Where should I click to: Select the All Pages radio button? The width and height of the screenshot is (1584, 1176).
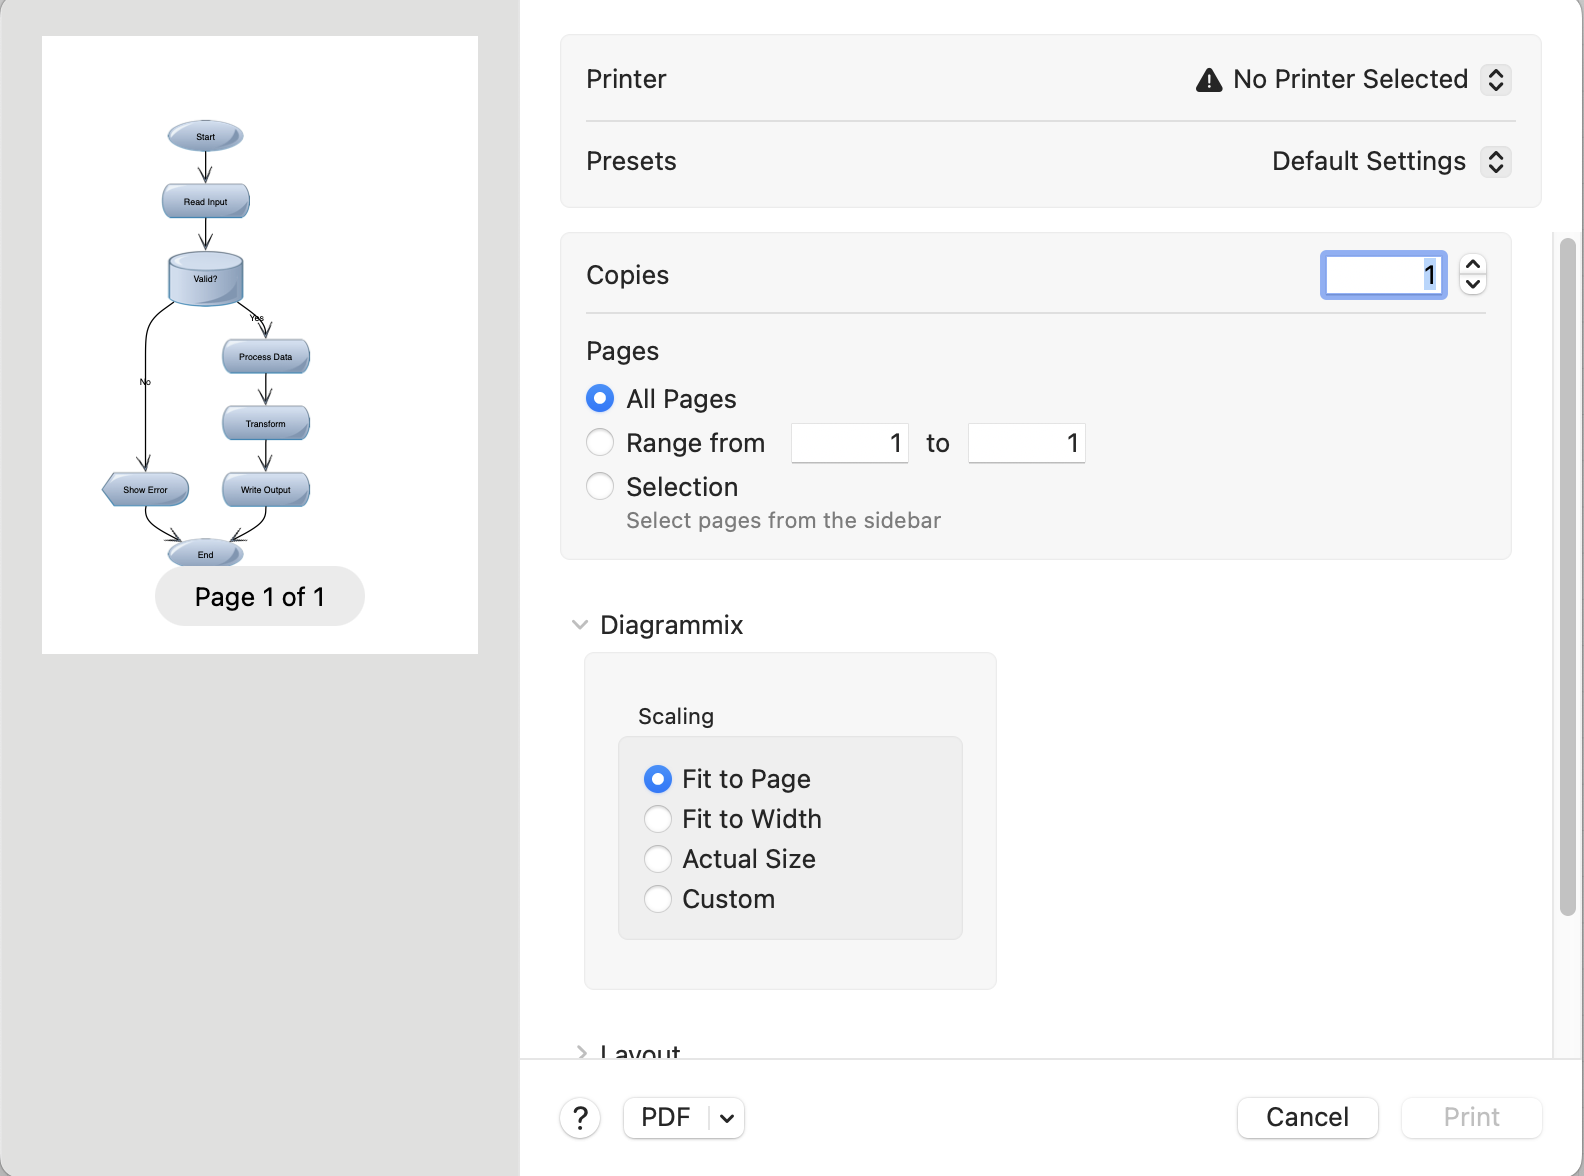(x=600, y=399)
